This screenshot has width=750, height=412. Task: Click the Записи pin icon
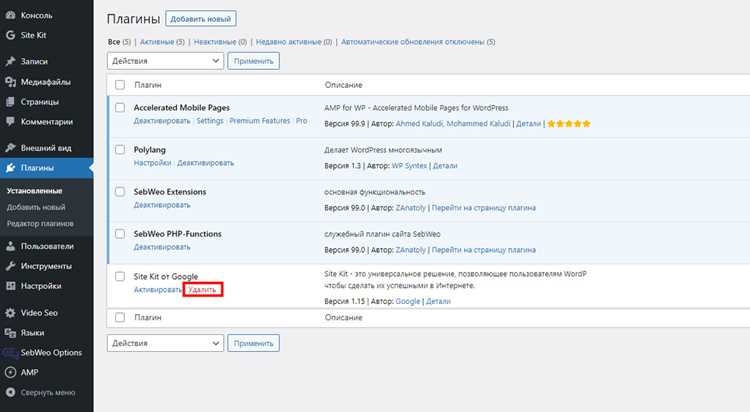(10, 61)
